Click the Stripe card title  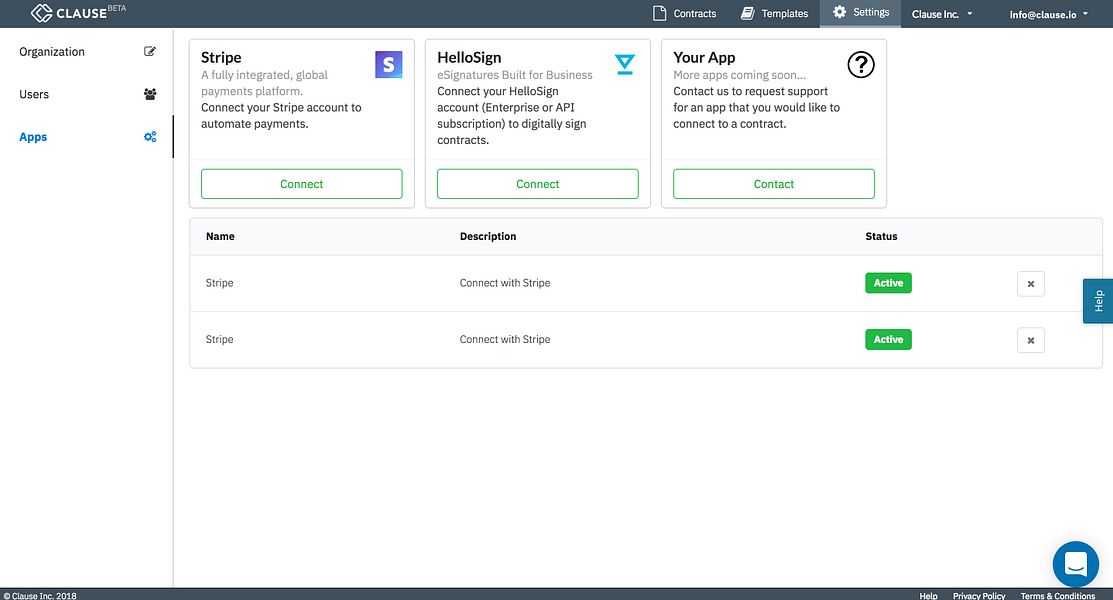[221, 58]
